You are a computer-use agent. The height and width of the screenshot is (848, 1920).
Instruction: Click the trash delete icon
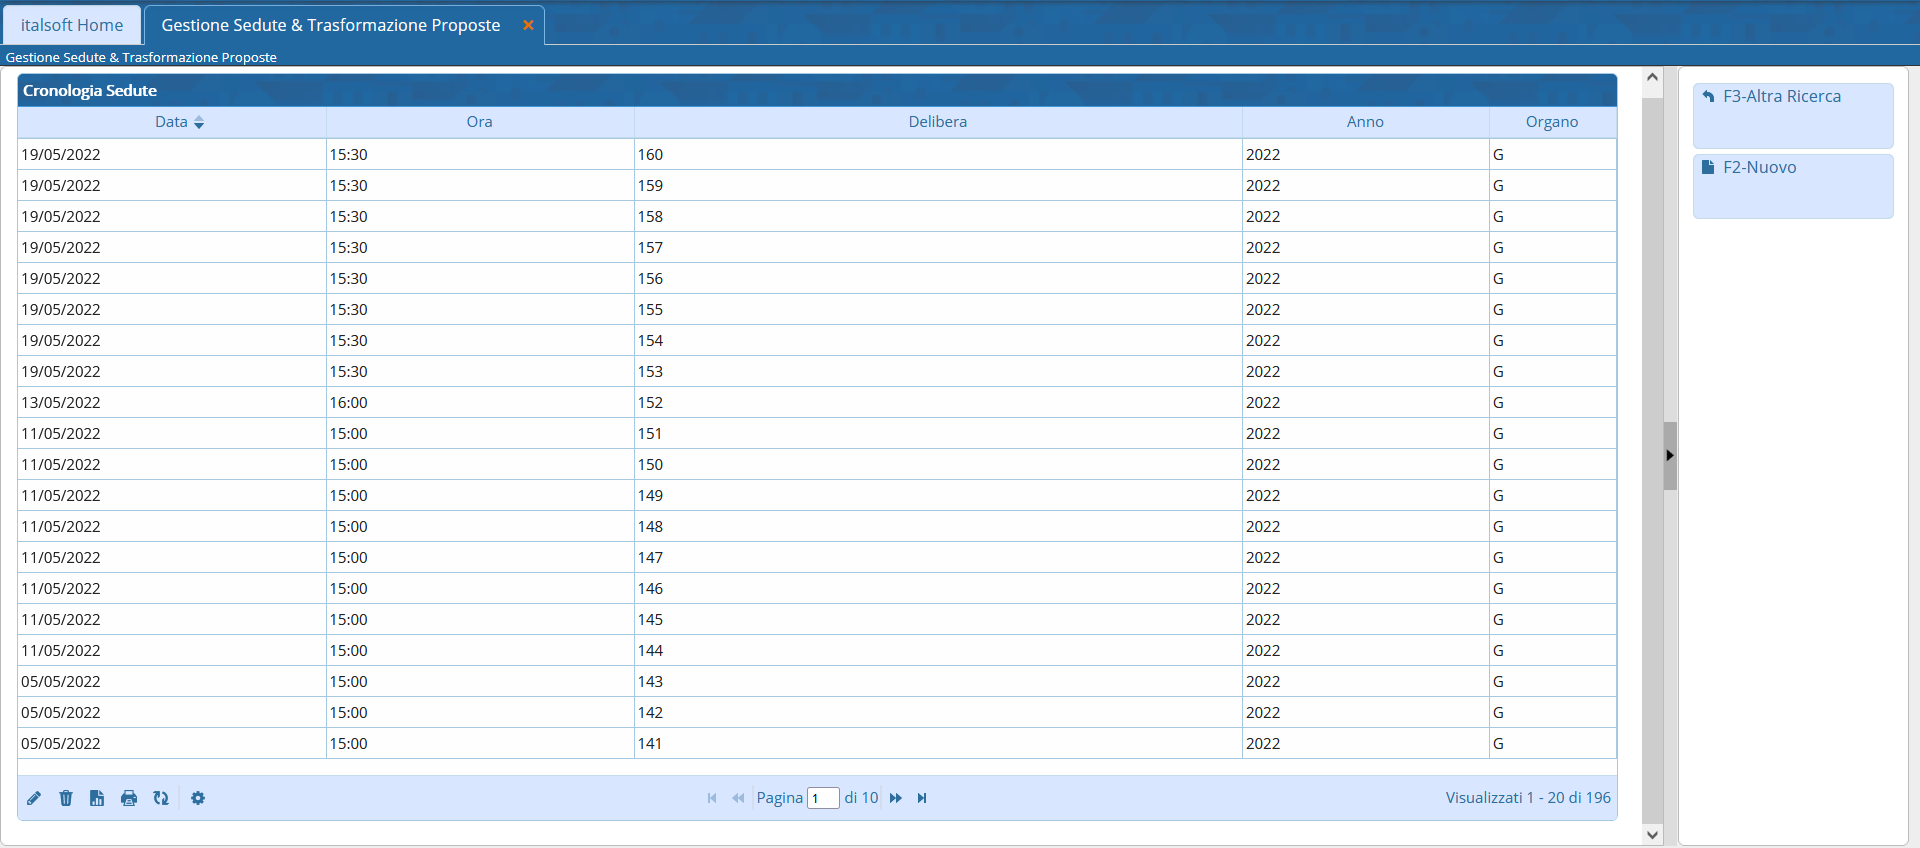[x=66, y=798]
